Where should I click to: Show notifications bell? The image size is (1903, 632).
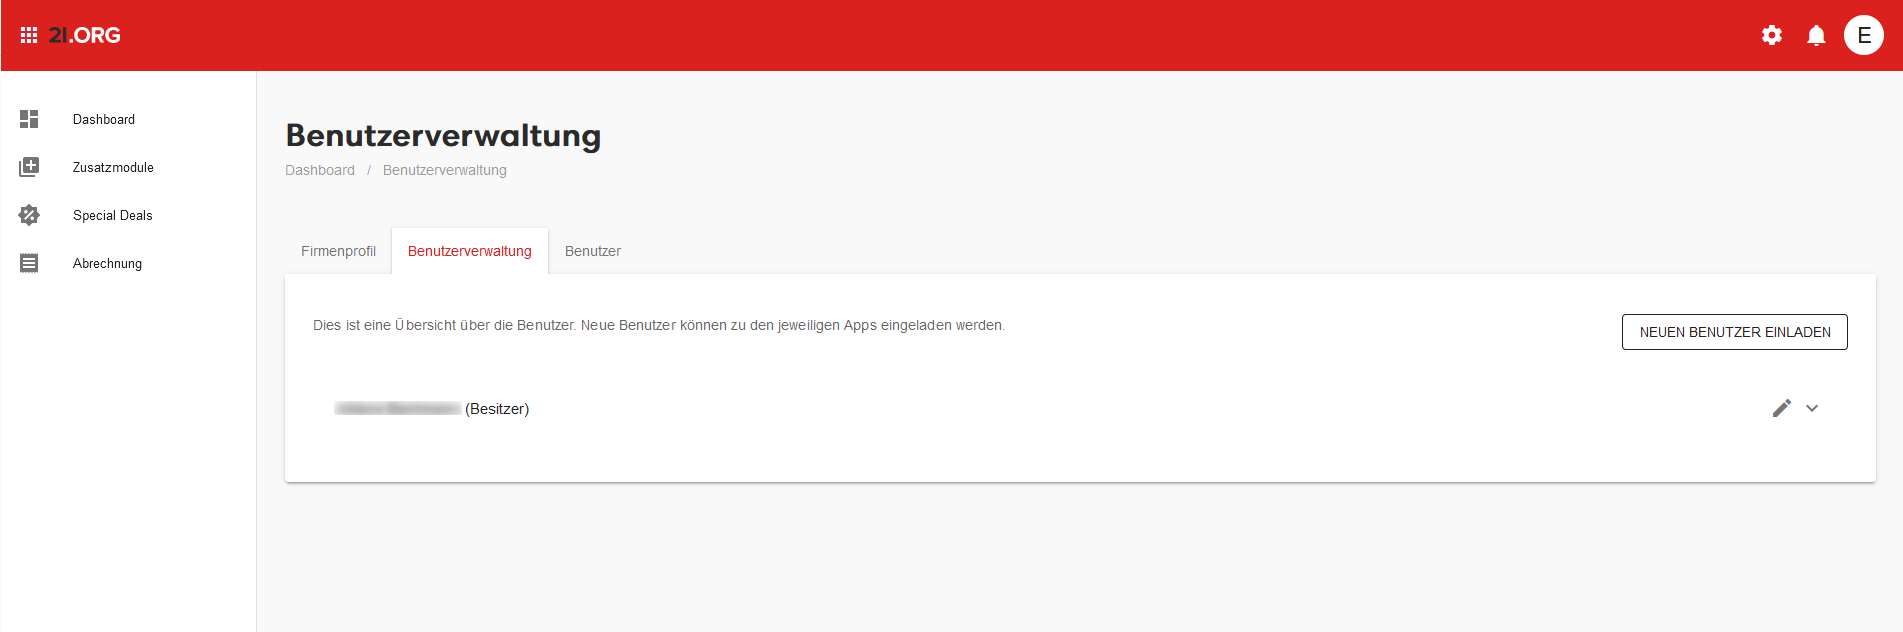(1816, 35)
